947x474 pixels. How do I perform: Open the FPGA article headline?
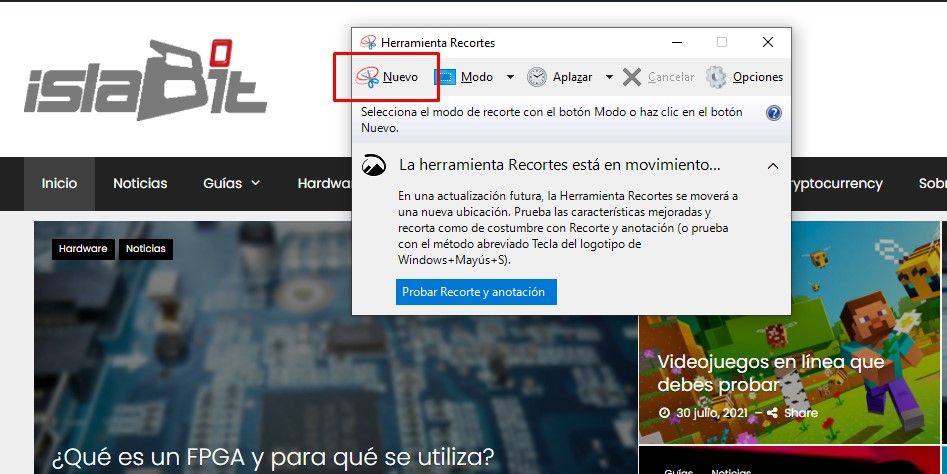point(273,458)
